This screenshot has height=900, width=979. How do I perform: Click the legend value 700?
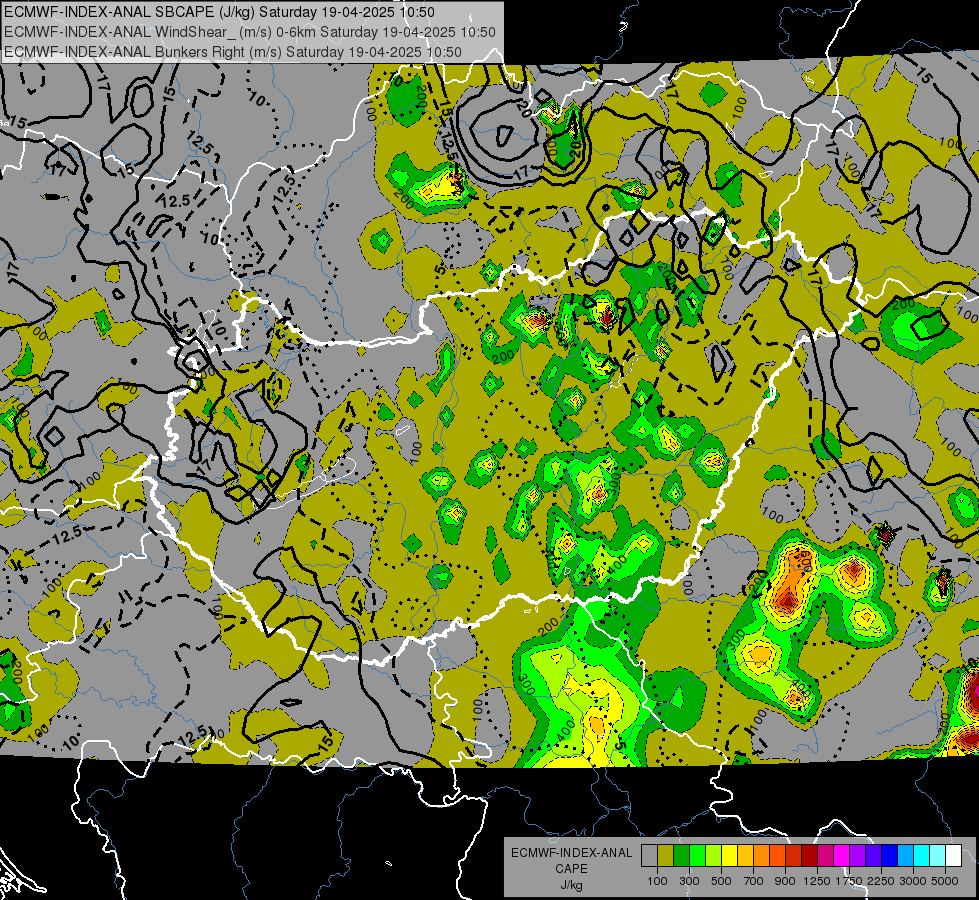click(x=753, y=881)
